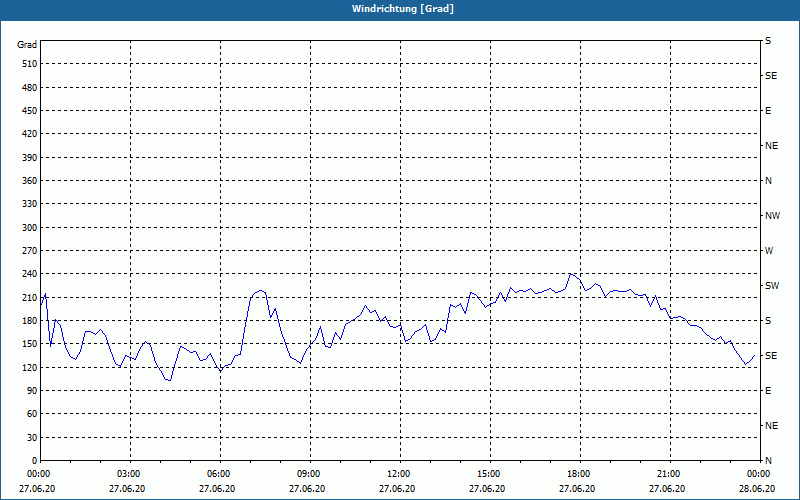The image size is (800, 500).
Task: Click the 15:00 time label
Action: coord(487,474)
